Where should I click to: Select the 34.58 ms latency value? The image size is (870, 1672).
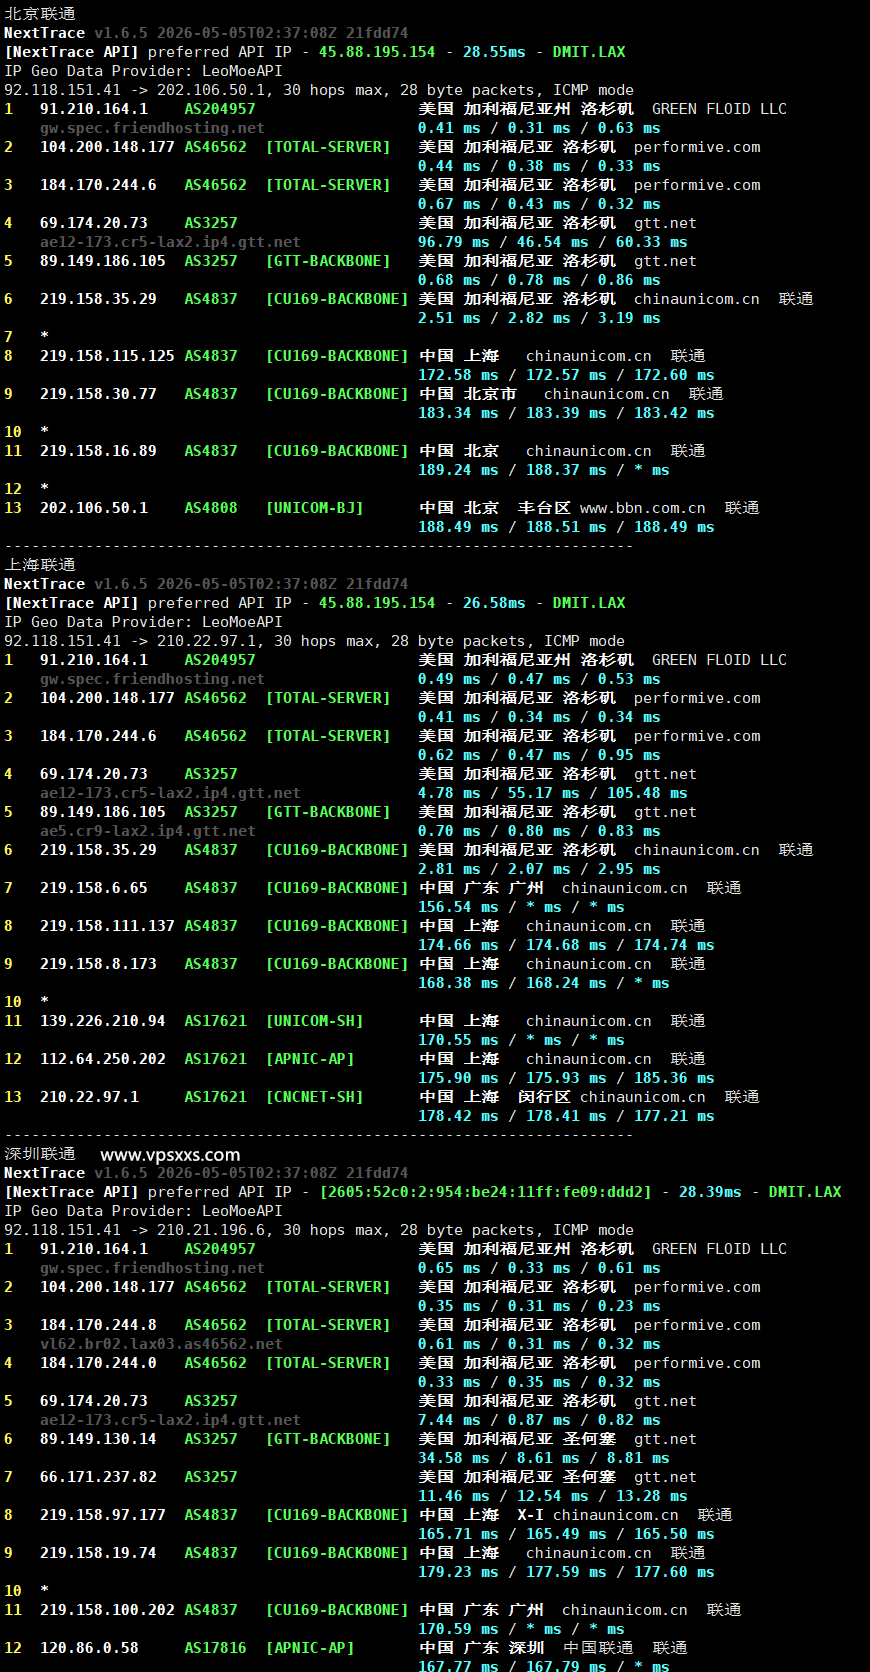click(x=454, y=1458)
